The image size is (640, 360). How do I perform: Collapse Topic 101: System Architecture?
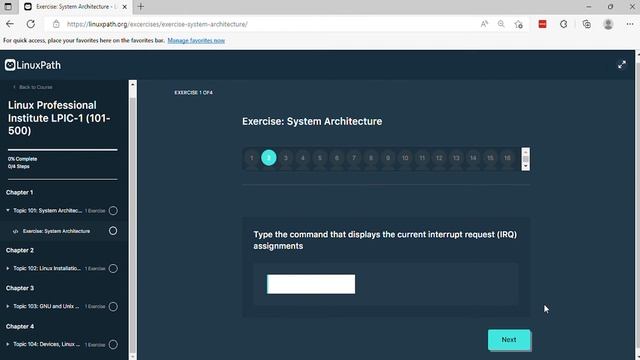[8, 210]
